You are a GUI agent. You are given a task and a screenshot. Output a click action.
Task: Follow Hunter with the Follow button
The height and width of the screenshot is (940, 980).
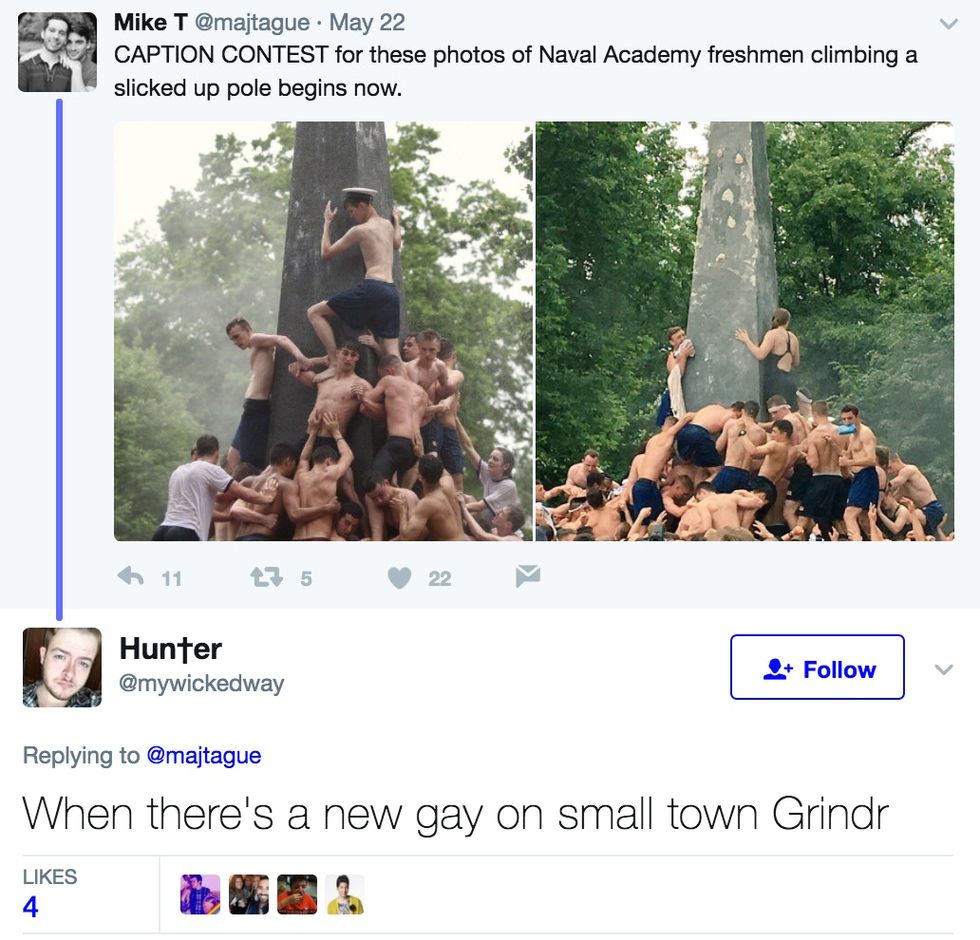pyautogui.click(x=818, y=667)
